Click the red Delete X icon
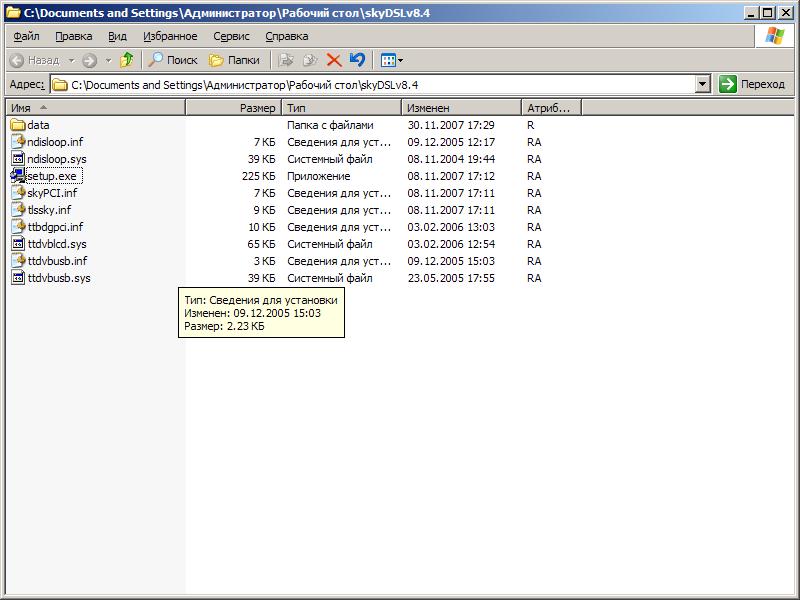Screen dimensions: 800x600 click(334, 60)
